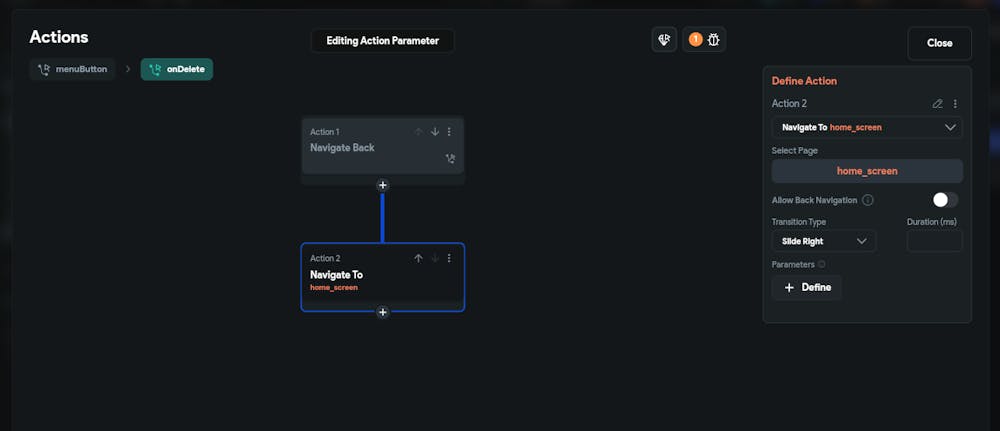
Task: Click Define to add parameters
Action: pos(807,288)
